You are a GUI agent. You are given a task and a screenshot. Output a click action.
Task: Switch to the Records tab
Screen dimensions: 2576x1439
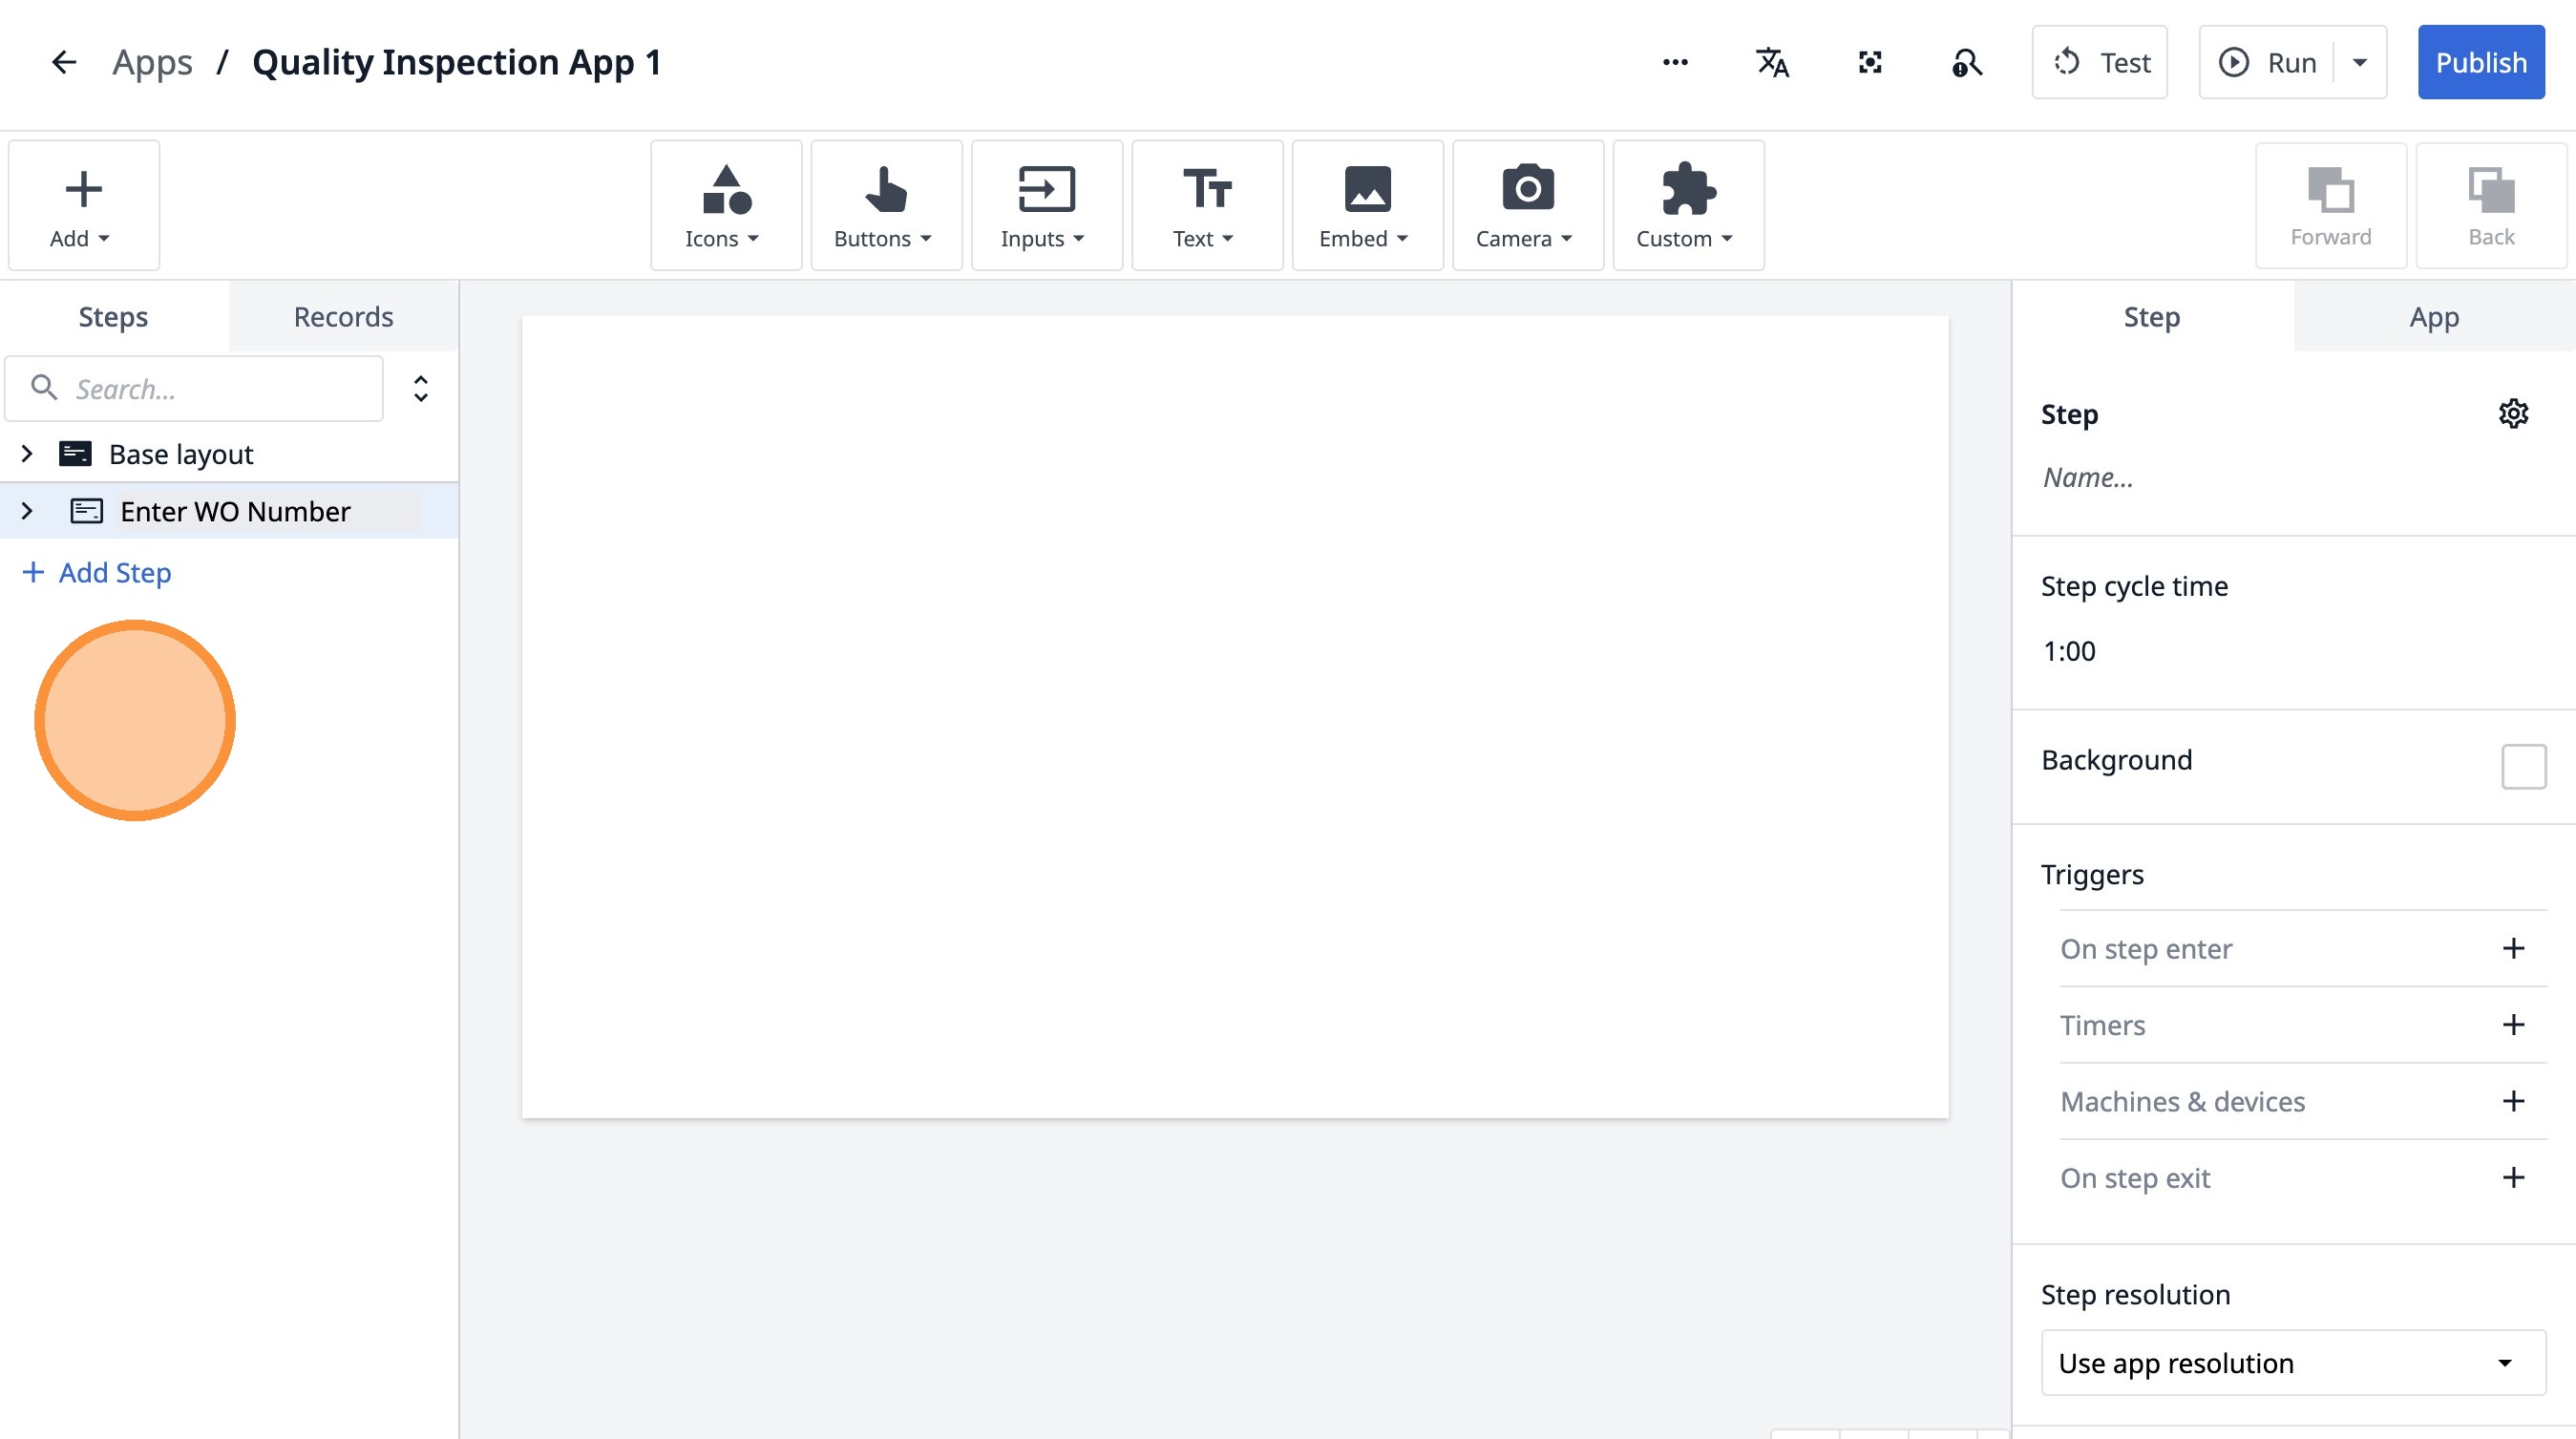343,317
